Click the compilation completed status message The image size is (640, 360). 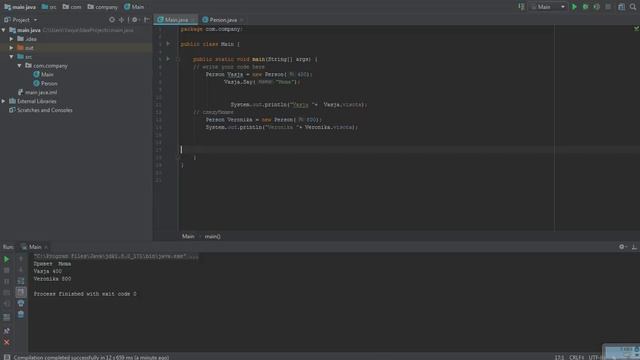click(x=91, y=357)
